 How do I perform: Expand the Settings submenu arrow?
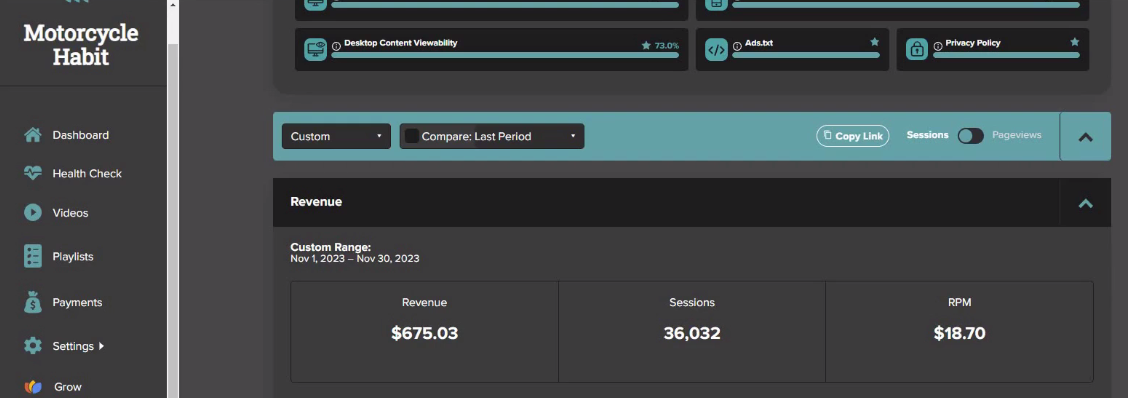tap(101, 345)
